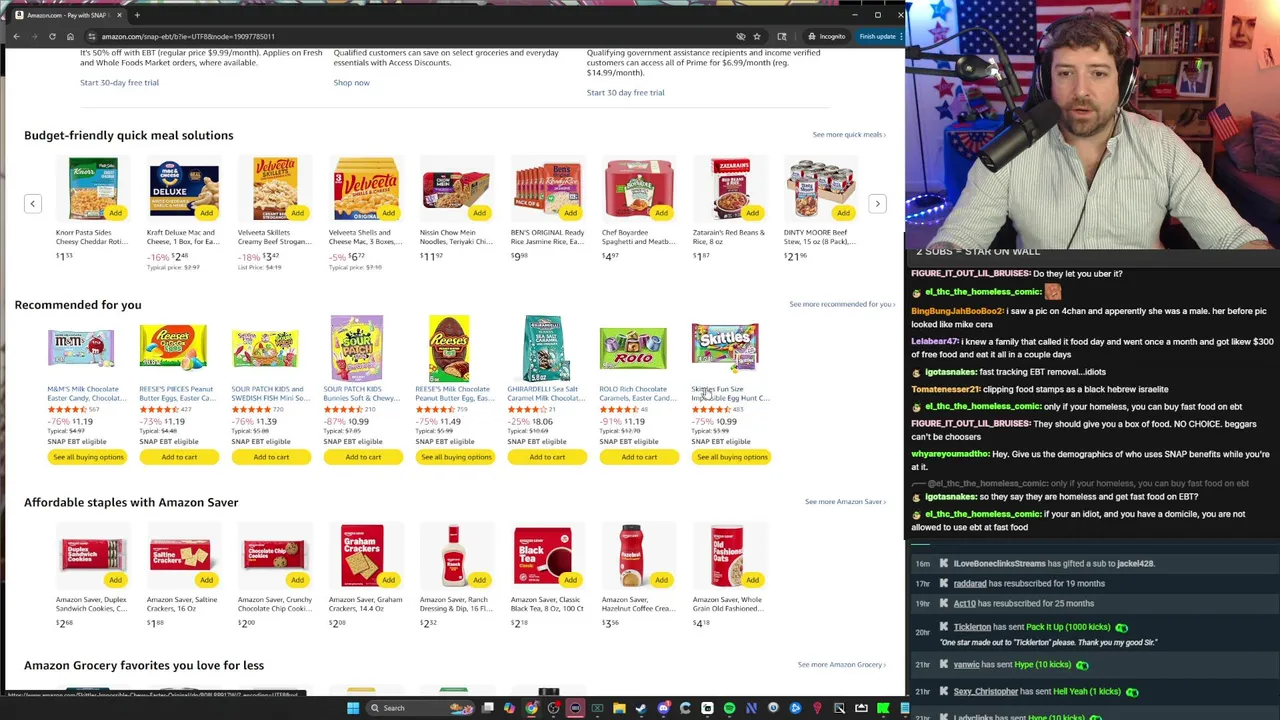Add Amazon Saver Old Fashioned Oats
The height and width of the screenshot is (720, 1280).
tap(753, 580)
